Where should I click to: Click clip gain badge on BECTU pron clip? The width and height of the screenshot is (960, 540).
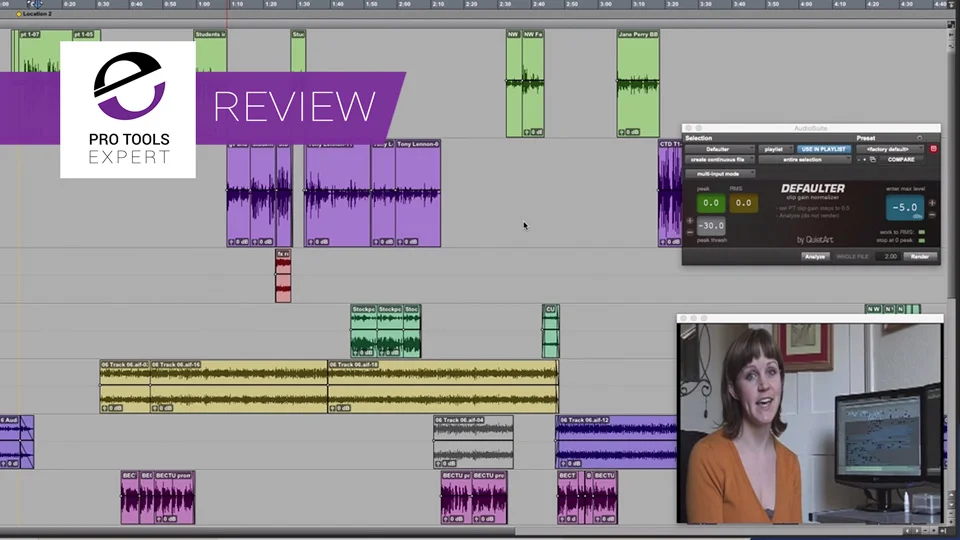[x=167, y=519]
